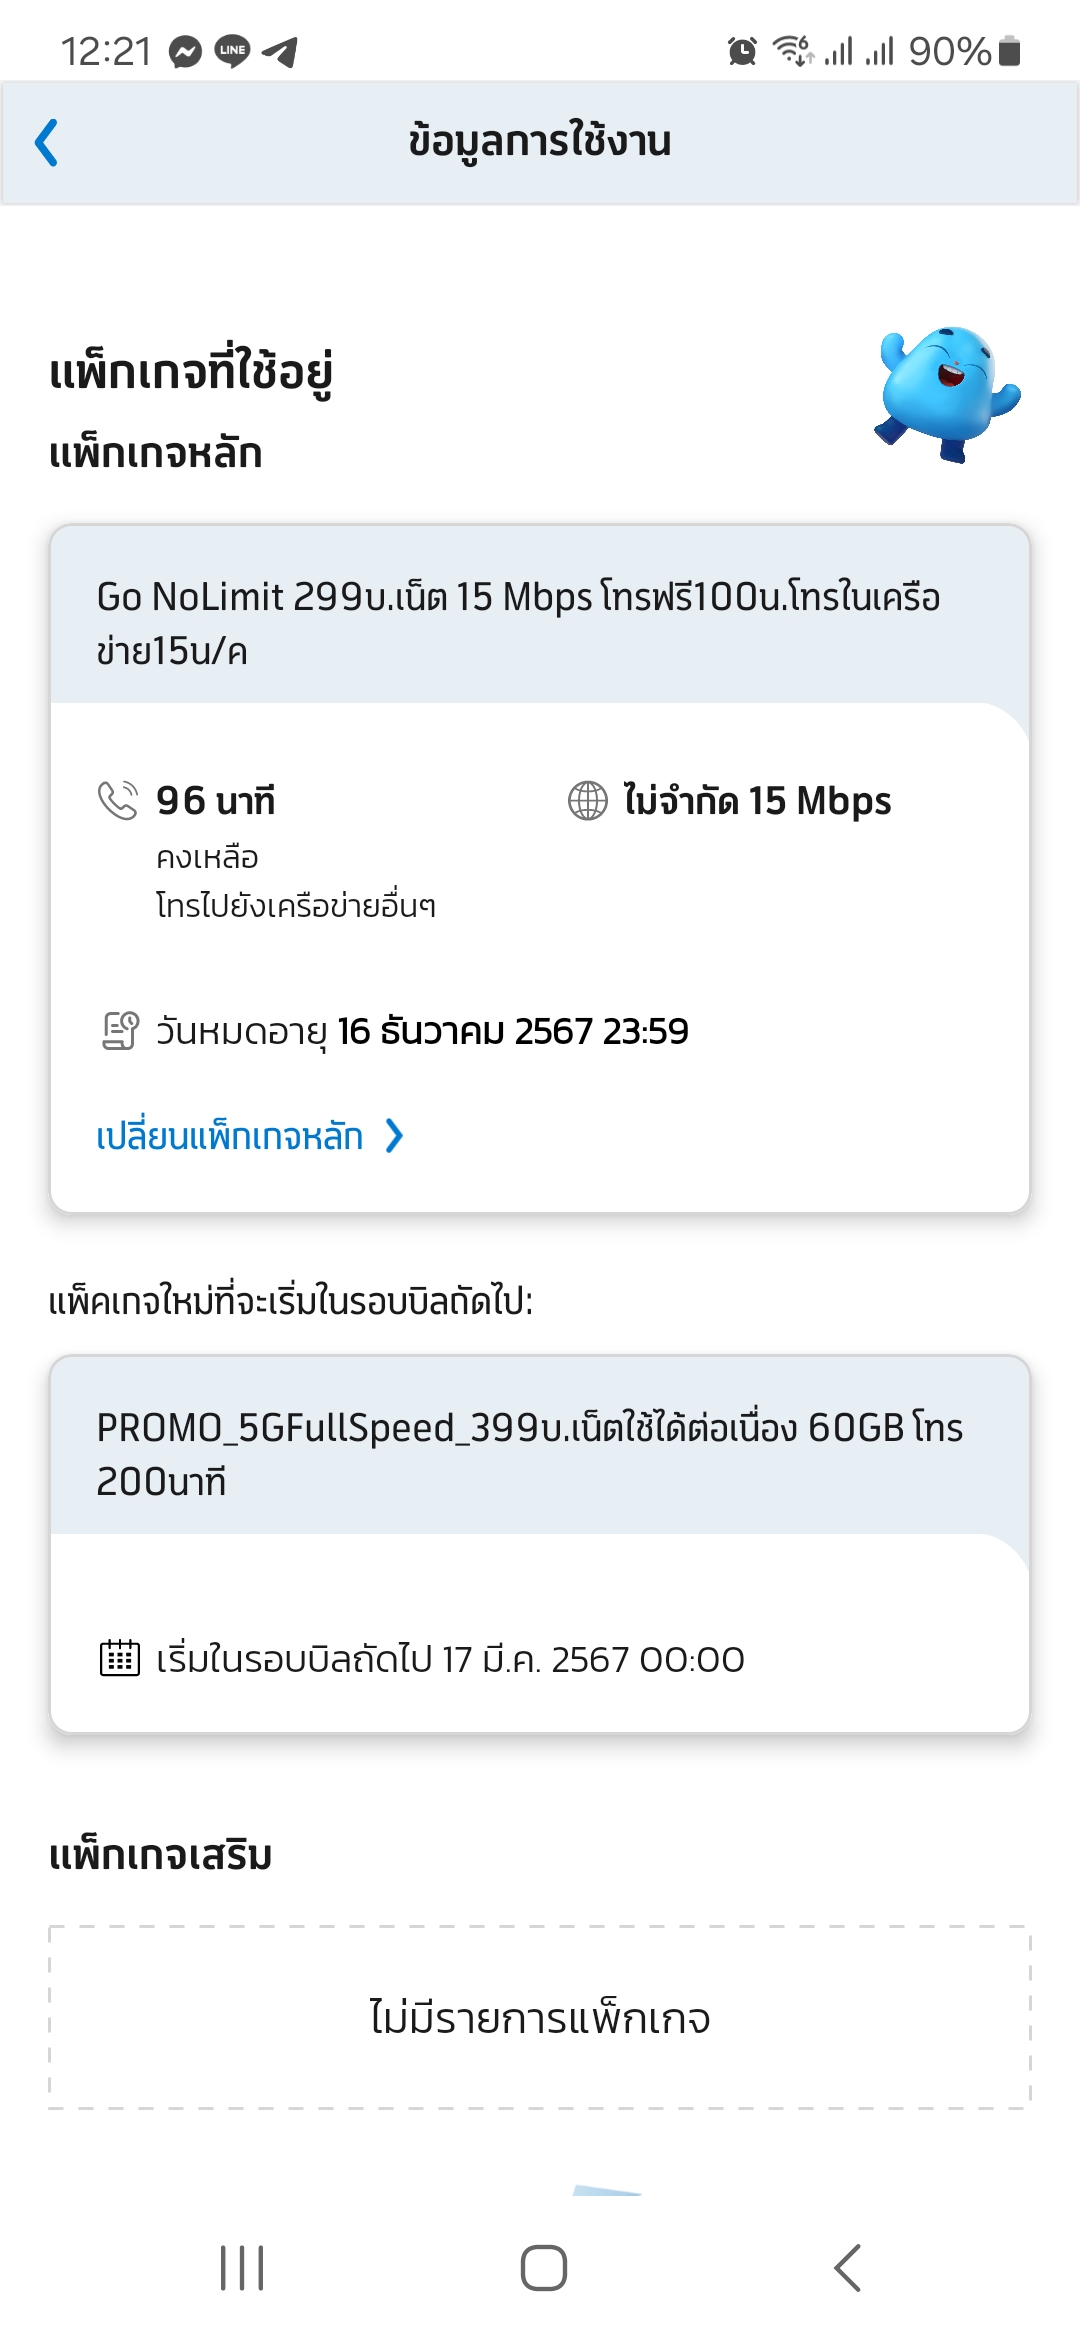Tap the calendar icon for next billing cycle

click(x=120, y=1658)
